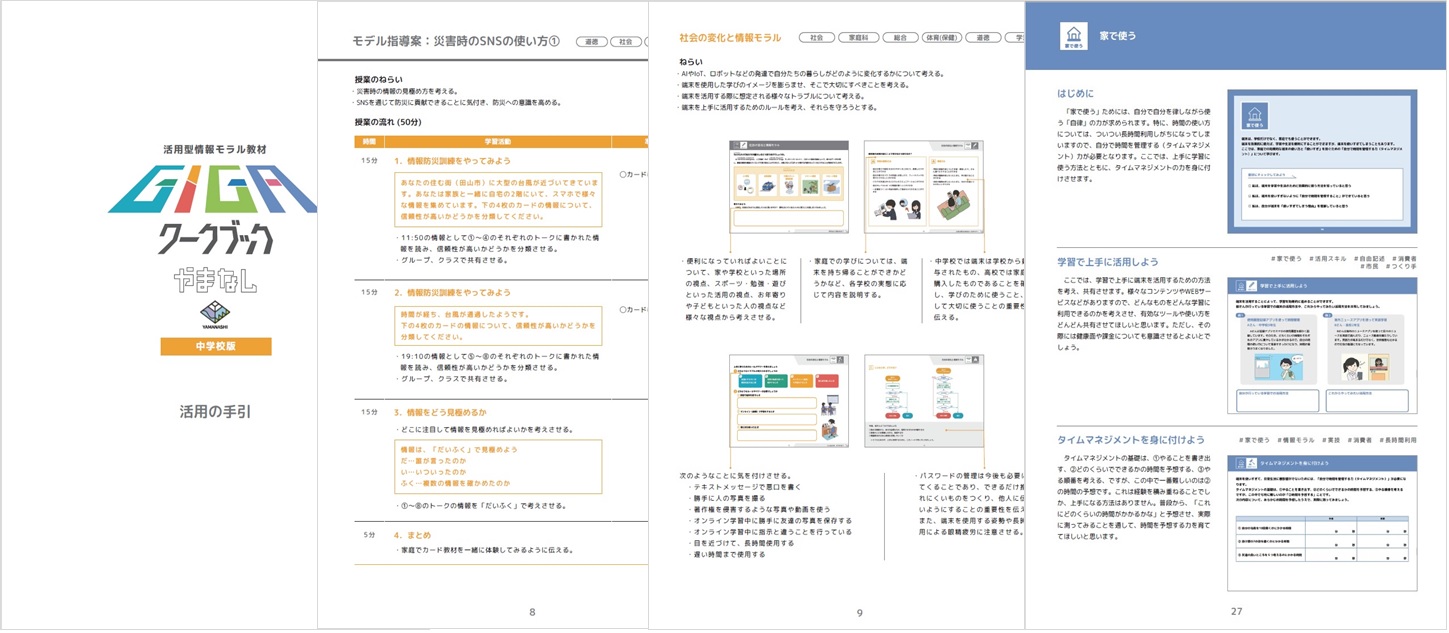Click page number 9
This screenshot has height=633, width=1449.
[859, 613]
